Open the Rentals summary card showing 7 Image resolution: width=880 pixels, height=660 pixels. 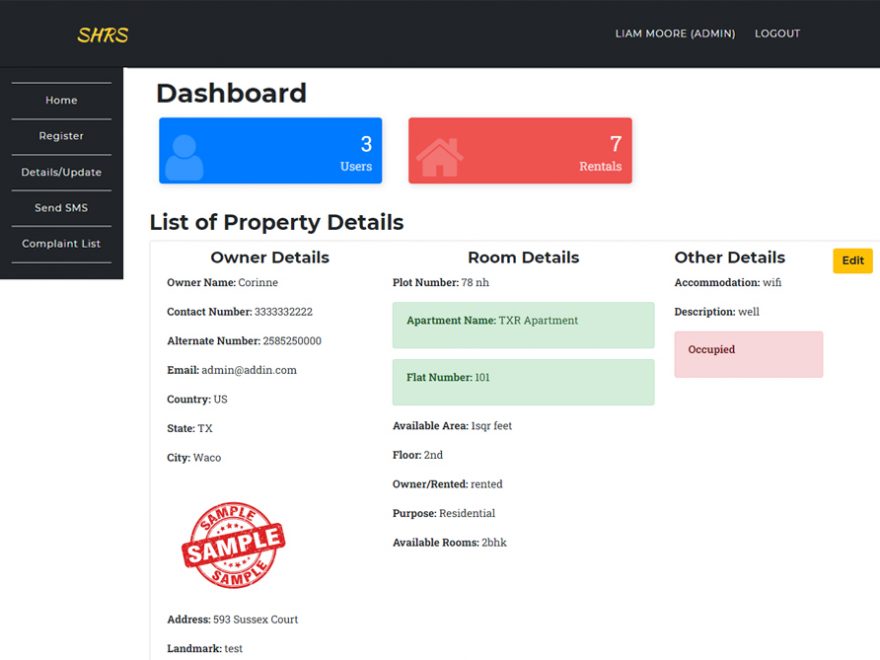[520, 150]
